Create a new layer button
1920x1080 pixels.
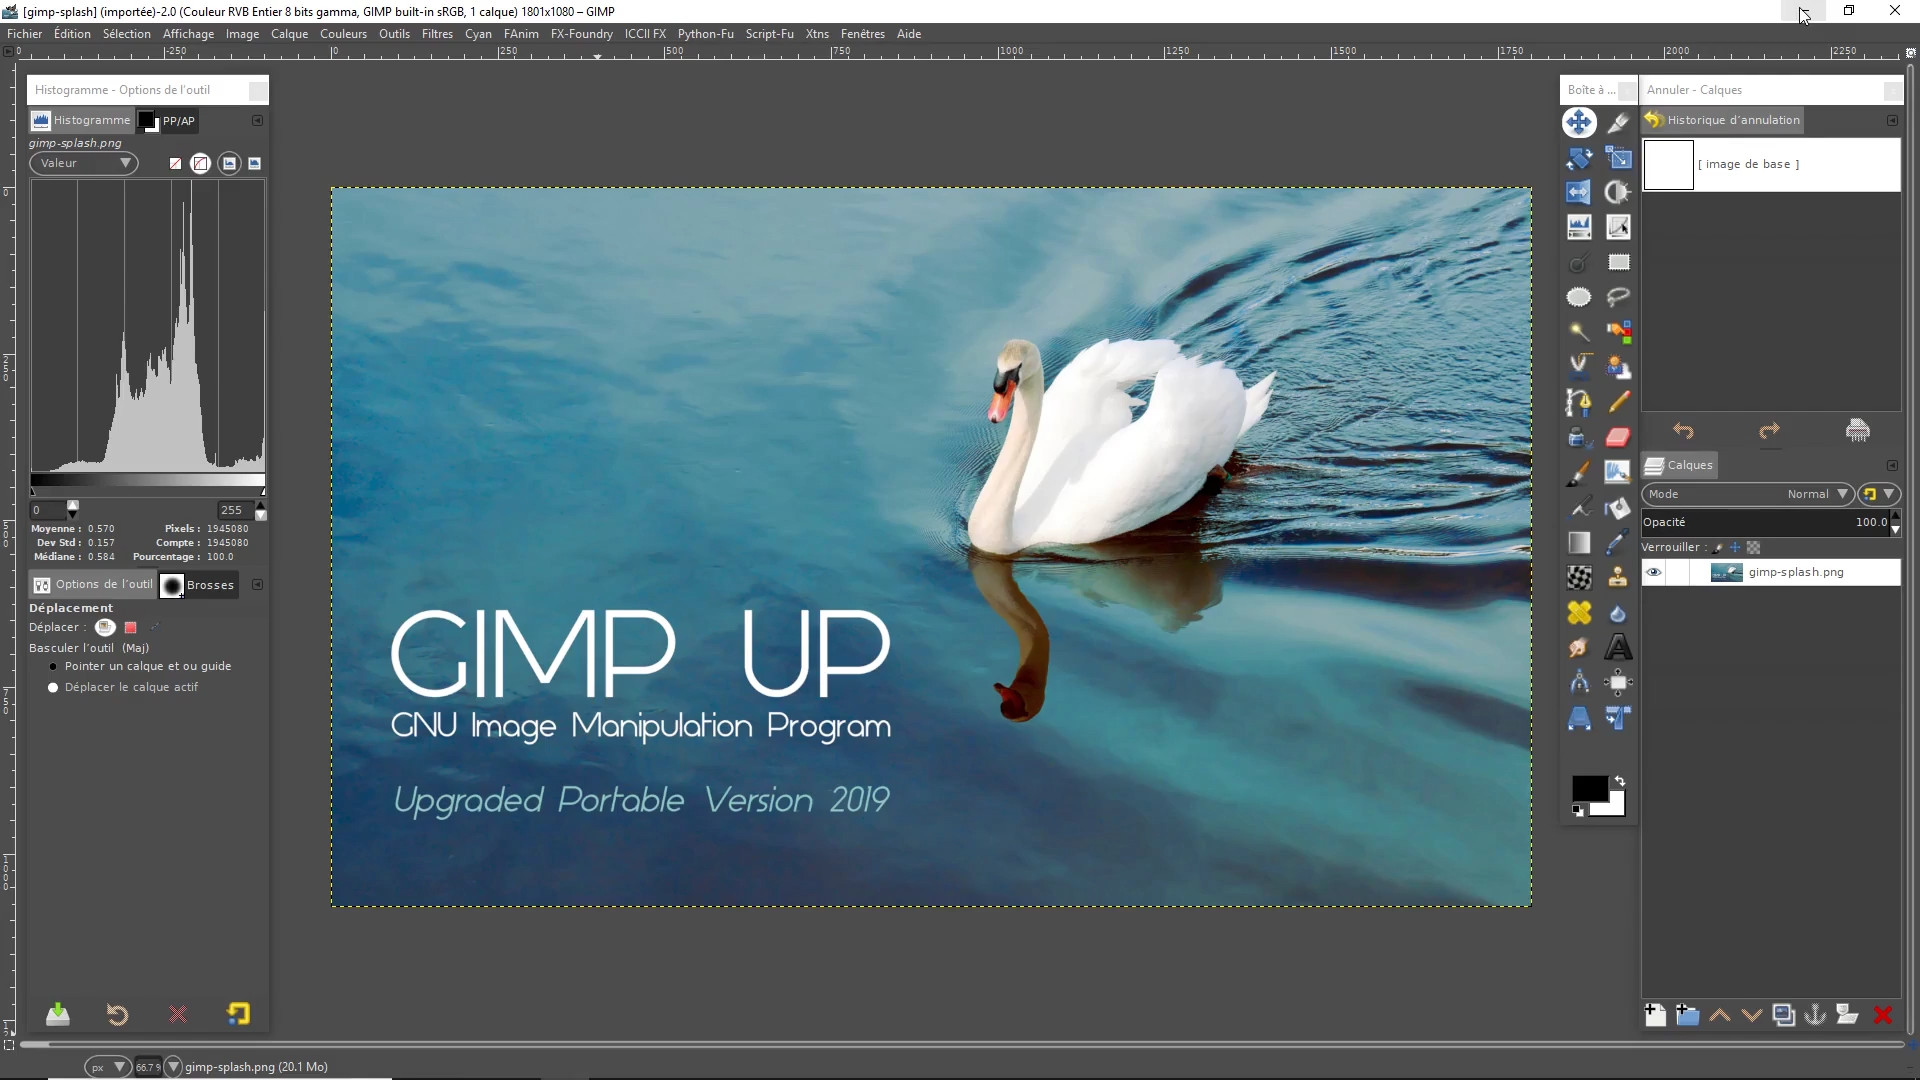(x=1655, y=1015)
